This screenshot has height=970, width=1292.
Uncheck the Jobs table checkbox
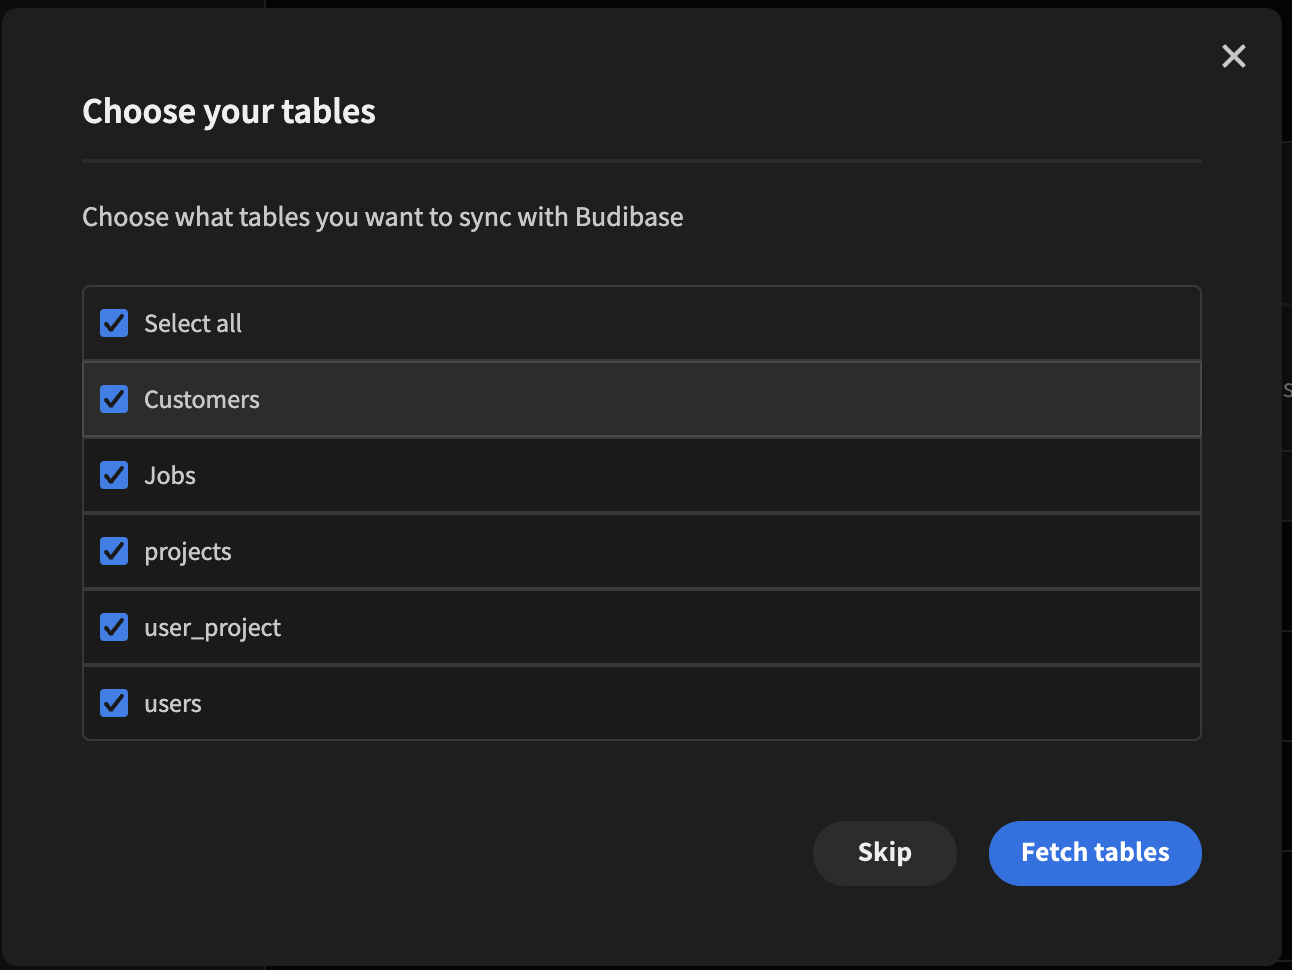pos(113,475)
